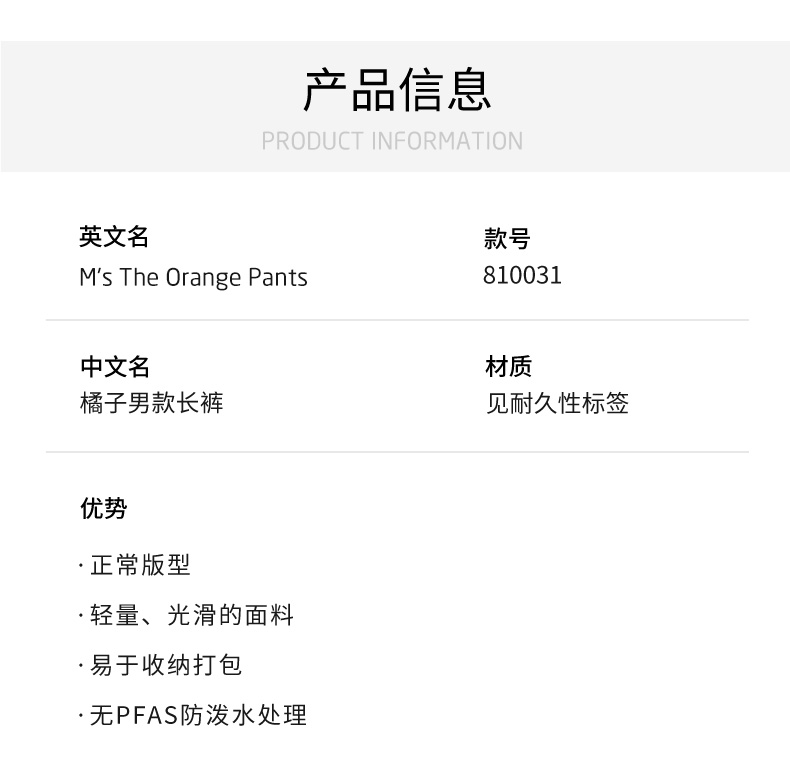Screen dimensions: 790x769
Task: Select the 正常版型 advantage text
Action: 140,565
